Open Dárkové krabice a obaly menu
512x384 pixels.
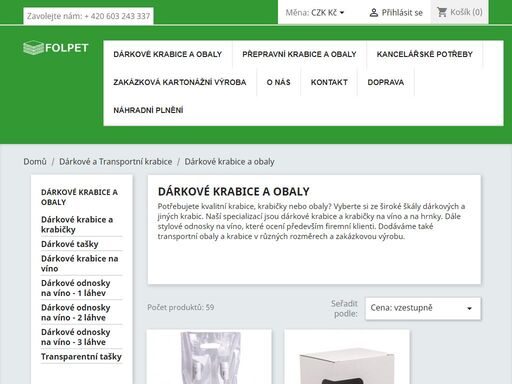[x=168, y=54]
